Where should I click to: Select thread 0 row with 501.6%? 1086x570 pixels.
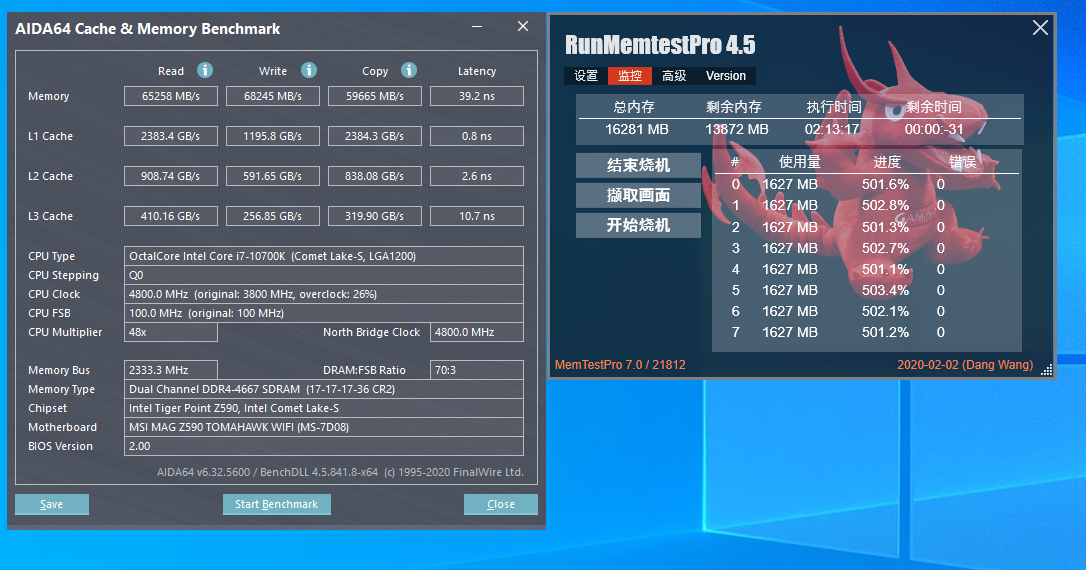pos(866,184)
